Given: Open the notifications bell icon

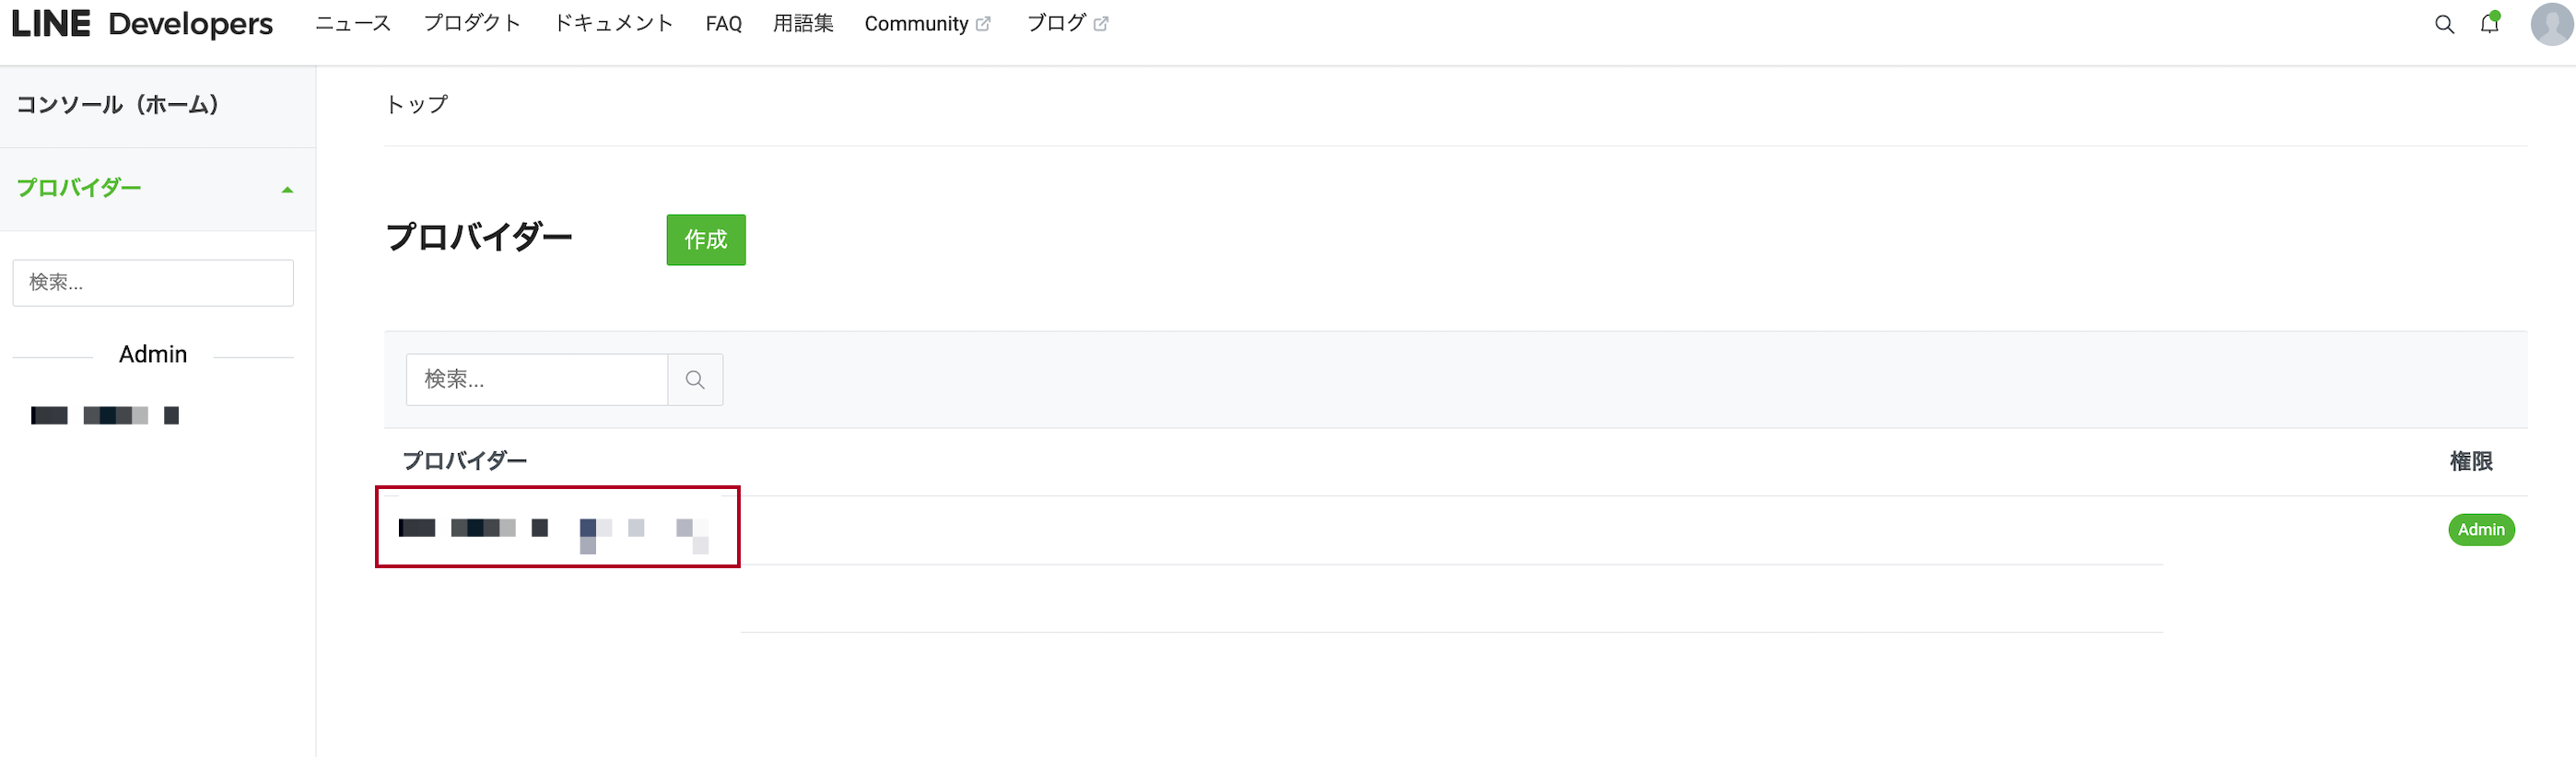Looking at the screenshot, I should coord(2489,23).
